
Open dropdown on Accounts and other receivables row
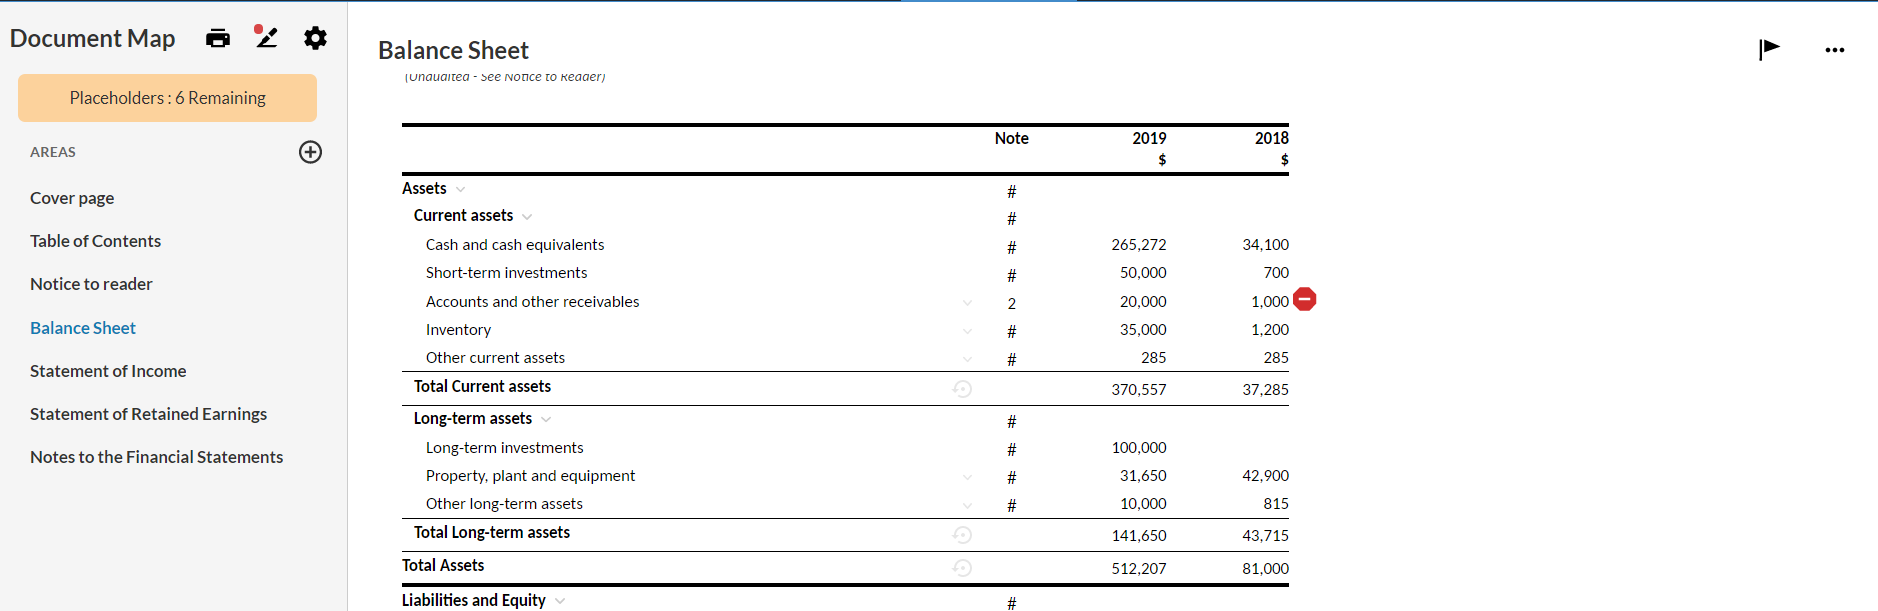pos(967,303)
